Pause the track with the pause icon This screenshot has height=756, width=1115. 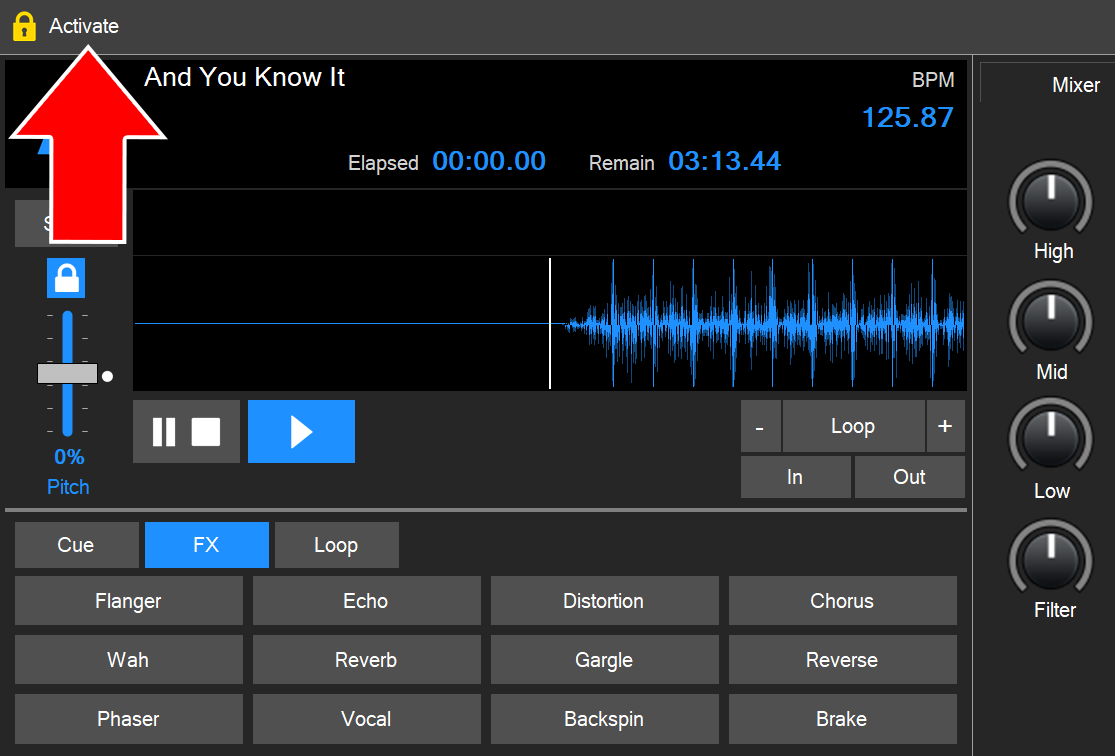(164, 432)
